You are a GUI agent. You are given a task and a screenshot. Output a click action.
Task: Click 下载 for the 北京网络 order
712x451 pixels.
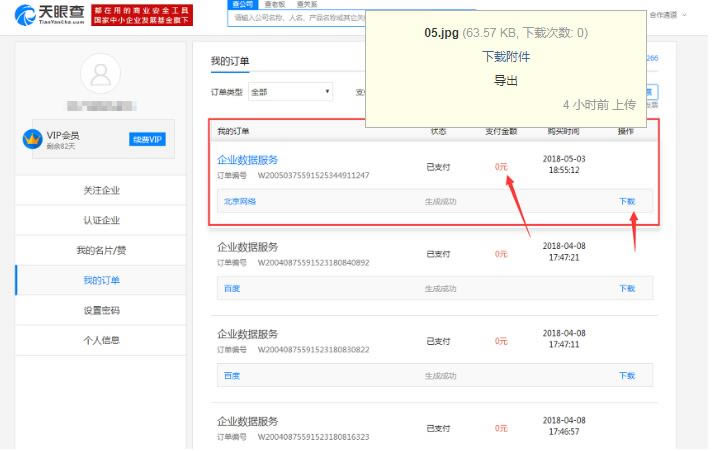(x=626, y=201)
